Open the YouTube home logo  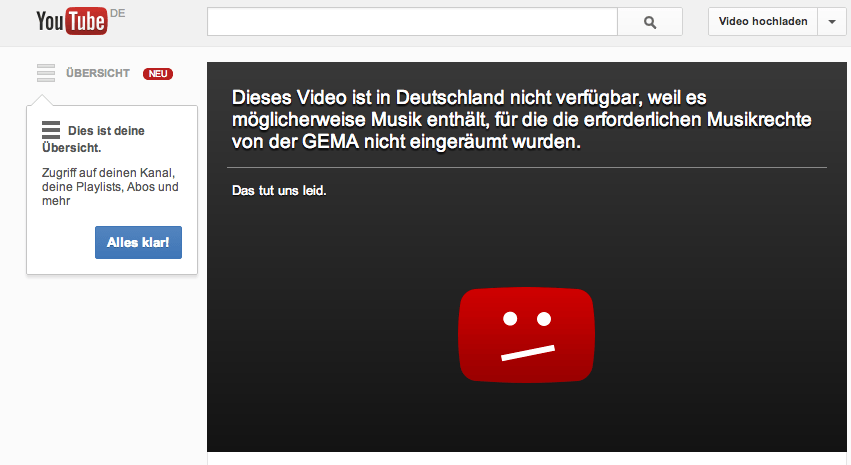click(x=71, y=21)
